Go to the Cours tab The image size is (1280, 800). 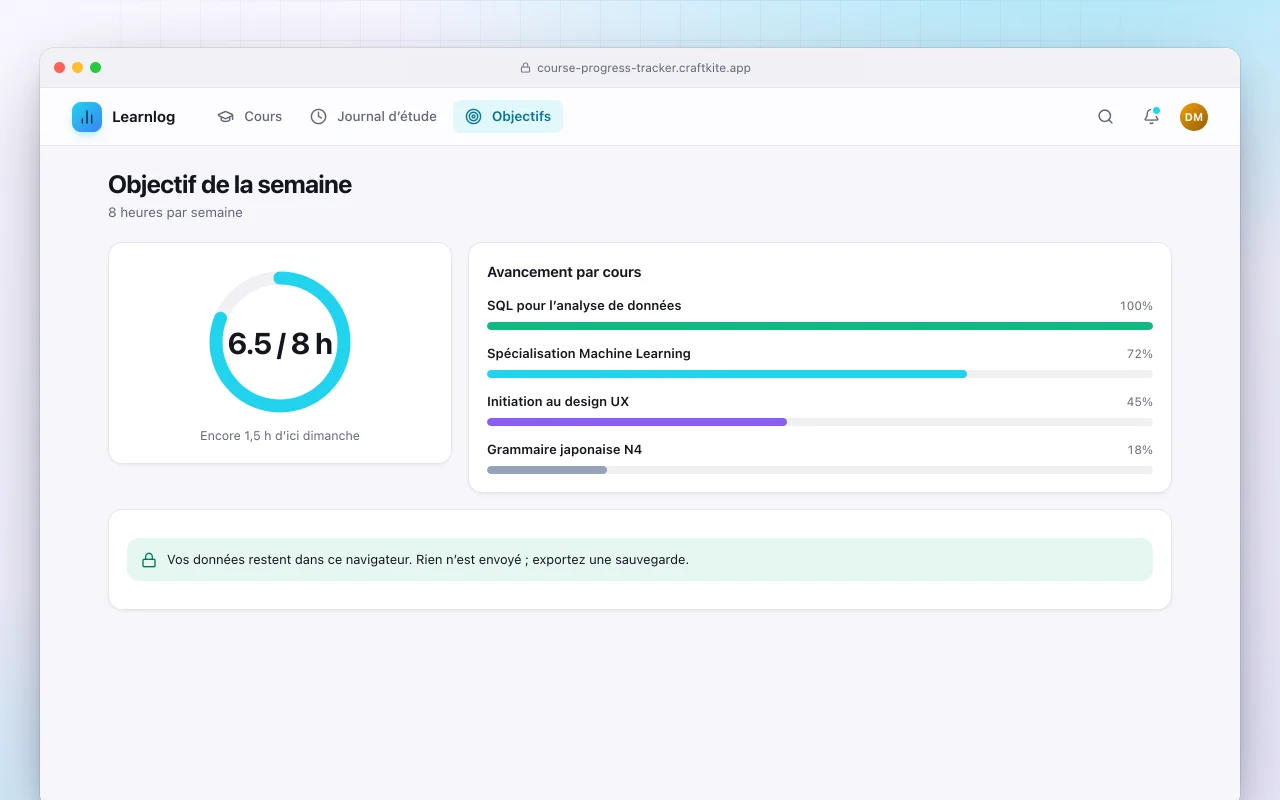coord(250,116)
